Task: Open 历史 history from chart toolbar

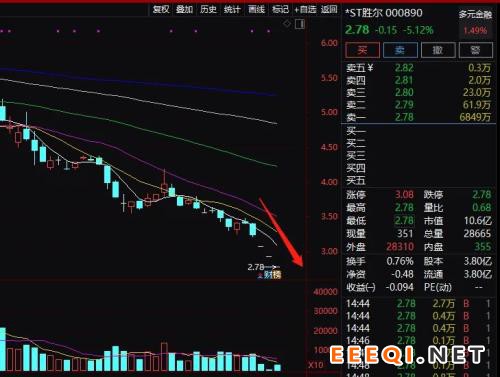Action: pos(208,9)
